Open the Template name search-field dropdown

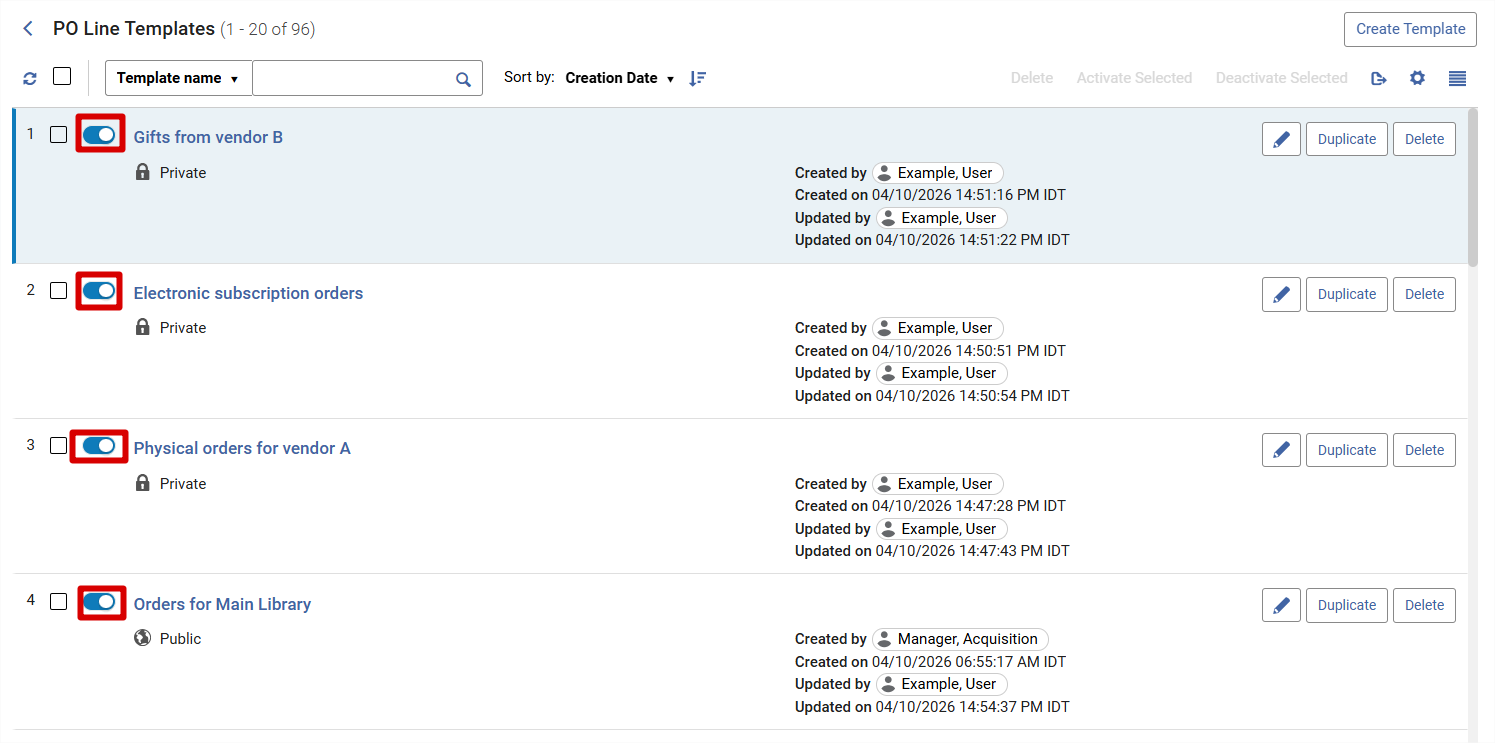178,78
